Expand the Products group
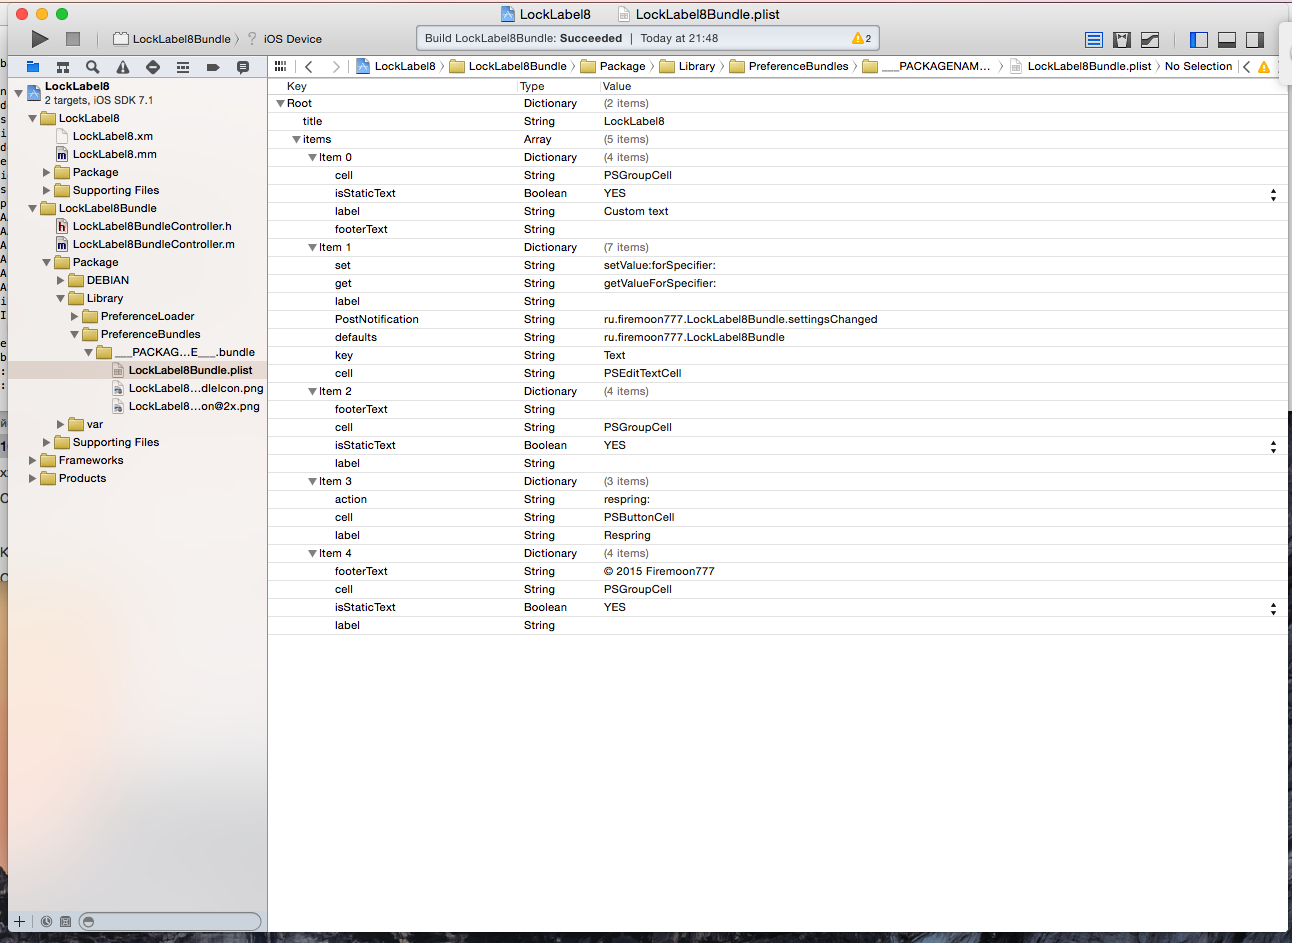The image size is (1292, 943). pos(33,478)
